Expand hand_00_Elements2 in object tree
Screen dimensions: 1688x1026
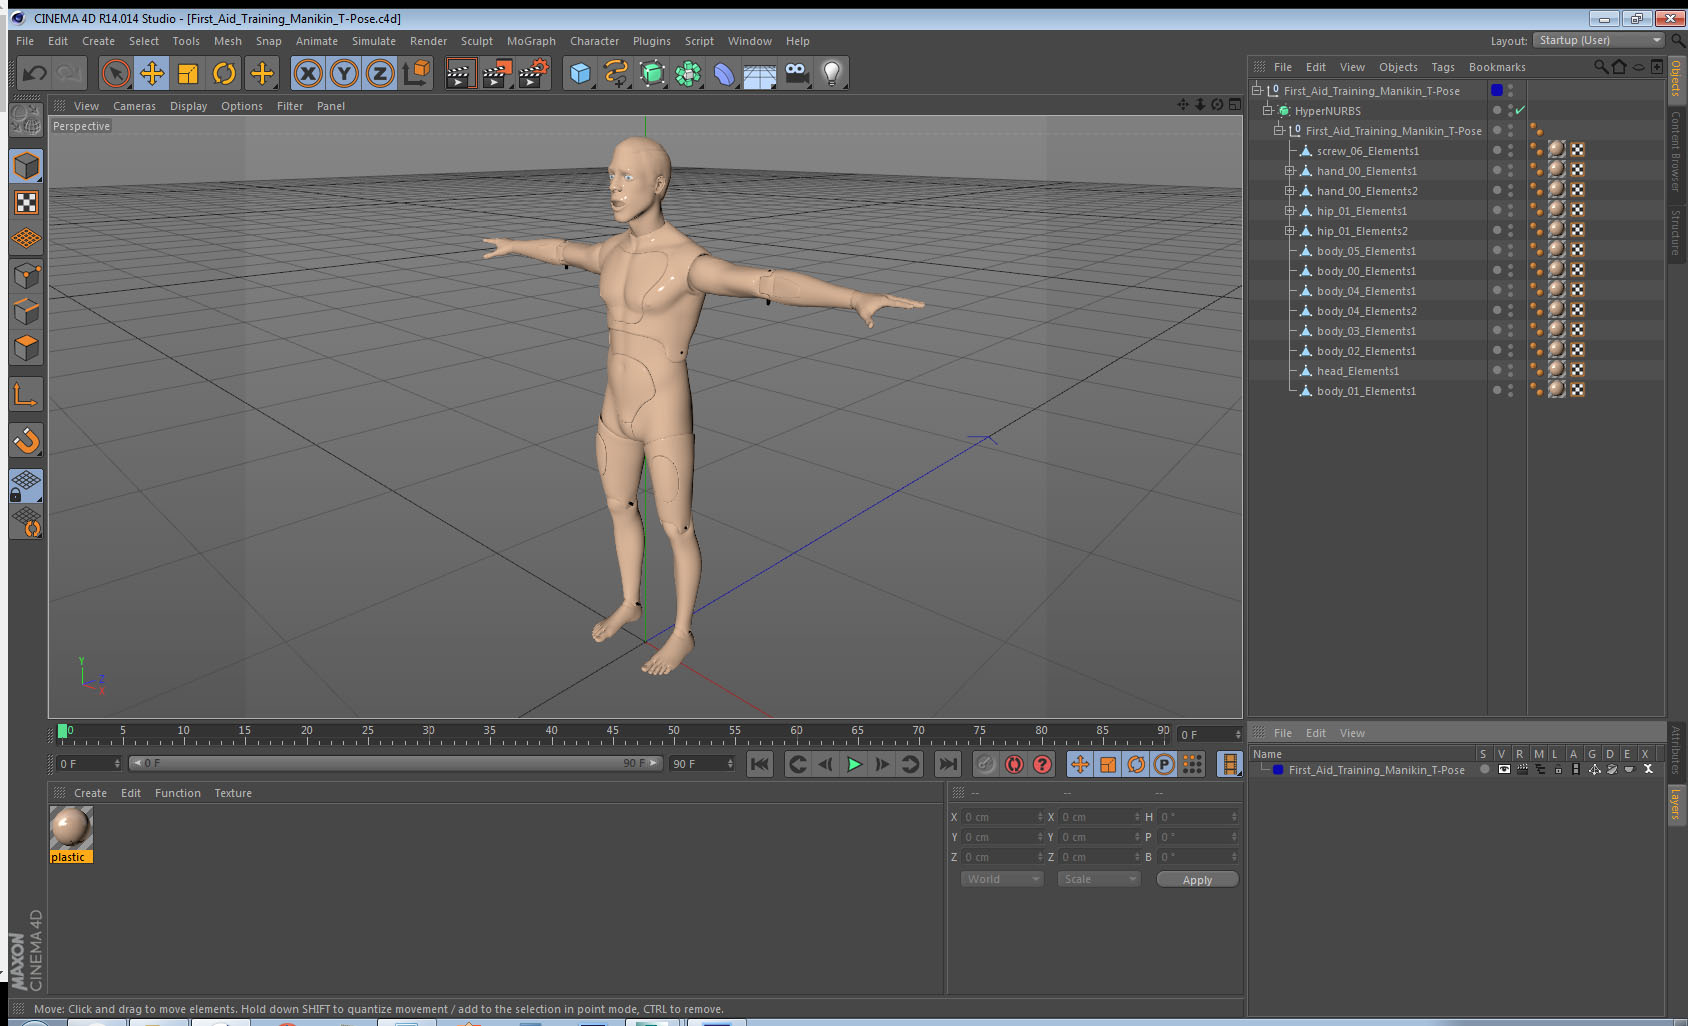coord(1290,191)
